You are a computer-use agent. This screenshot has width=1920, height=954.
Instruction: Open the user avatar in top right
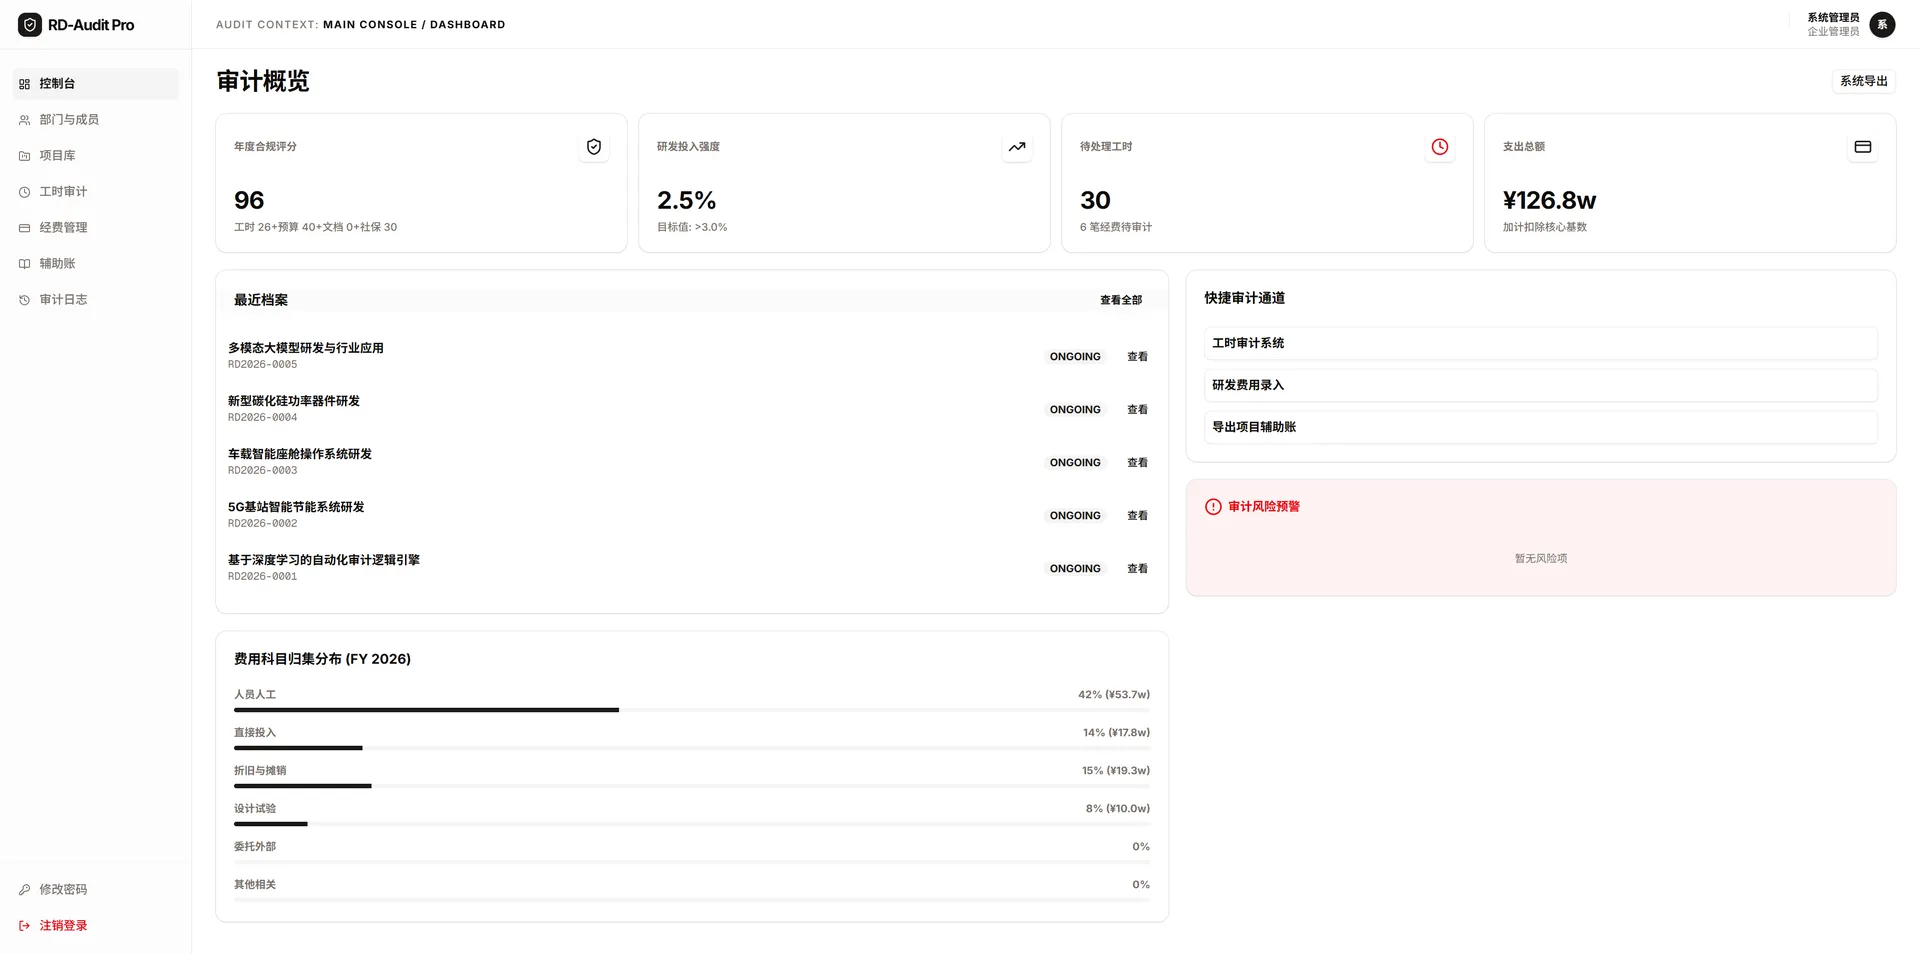pos(1882,24)
